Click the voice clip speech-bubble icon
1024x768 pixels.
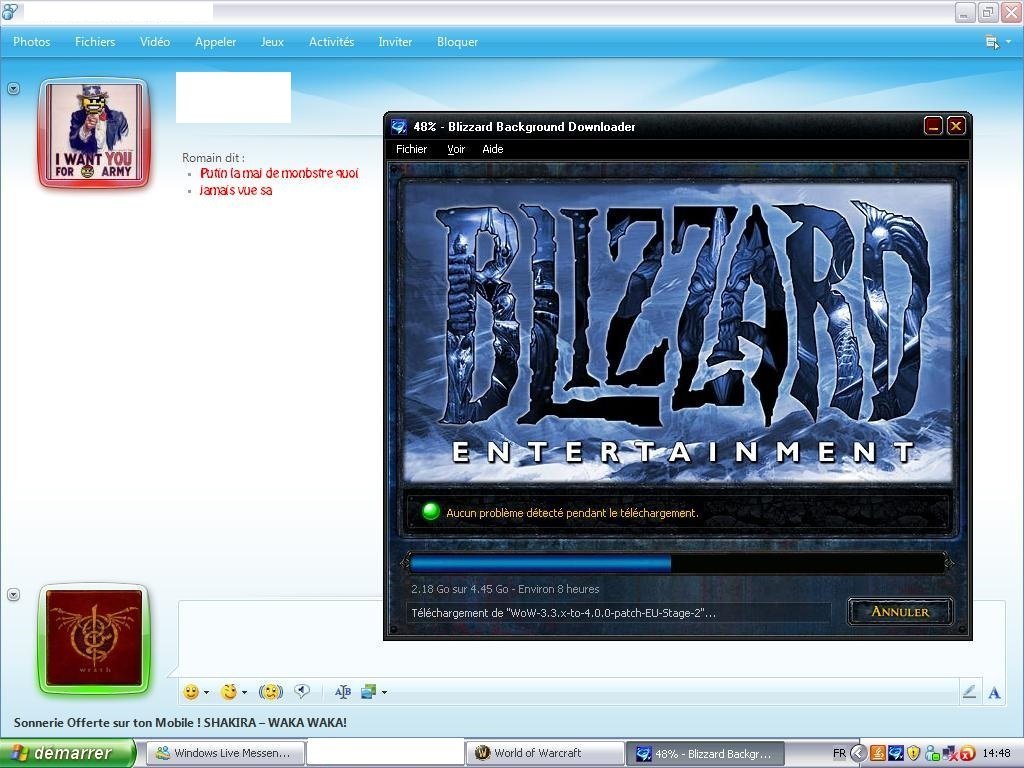coord(302,691)
